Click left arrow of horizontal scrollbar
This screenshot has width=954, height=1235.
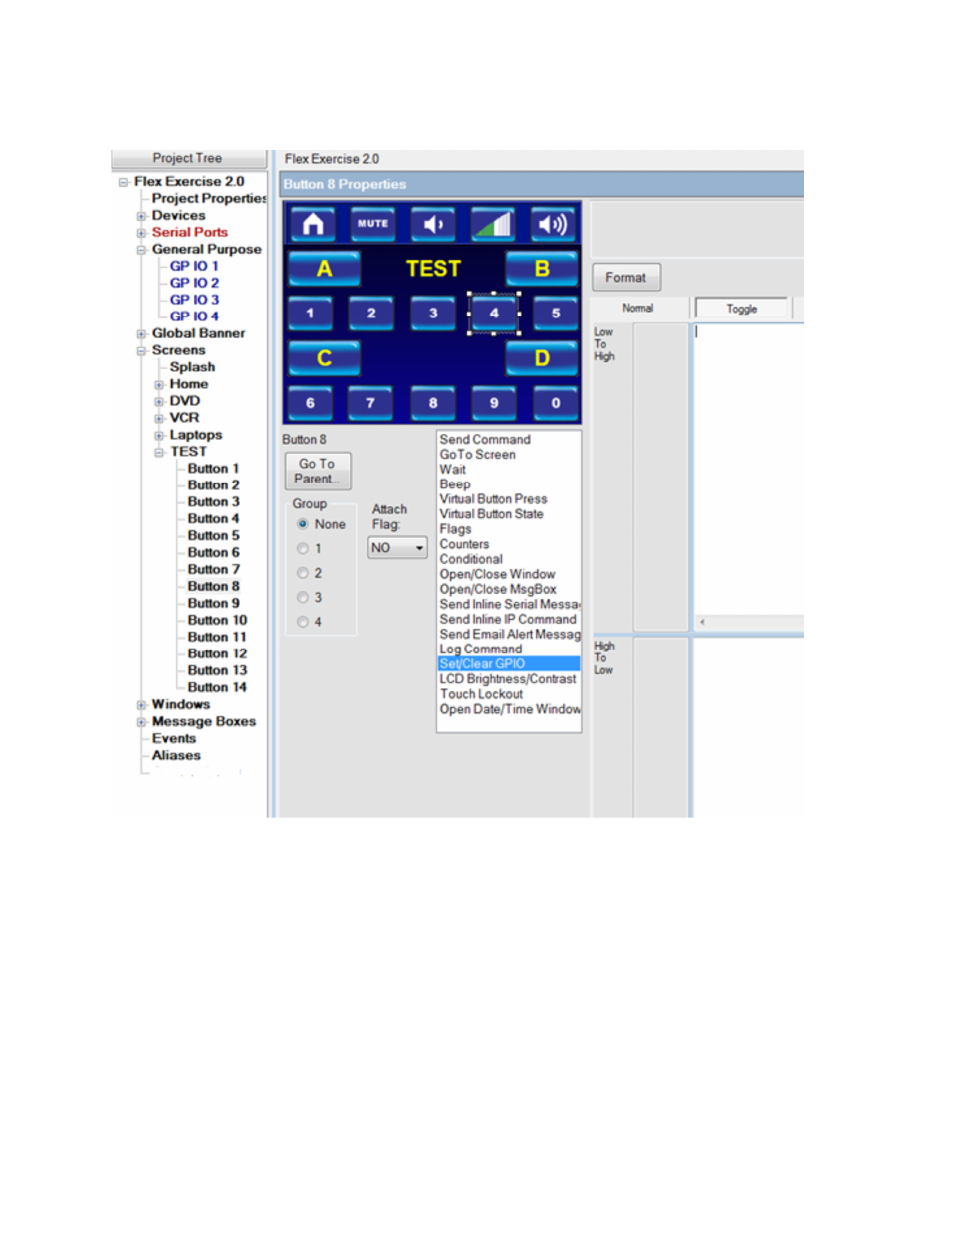[702, 622]
